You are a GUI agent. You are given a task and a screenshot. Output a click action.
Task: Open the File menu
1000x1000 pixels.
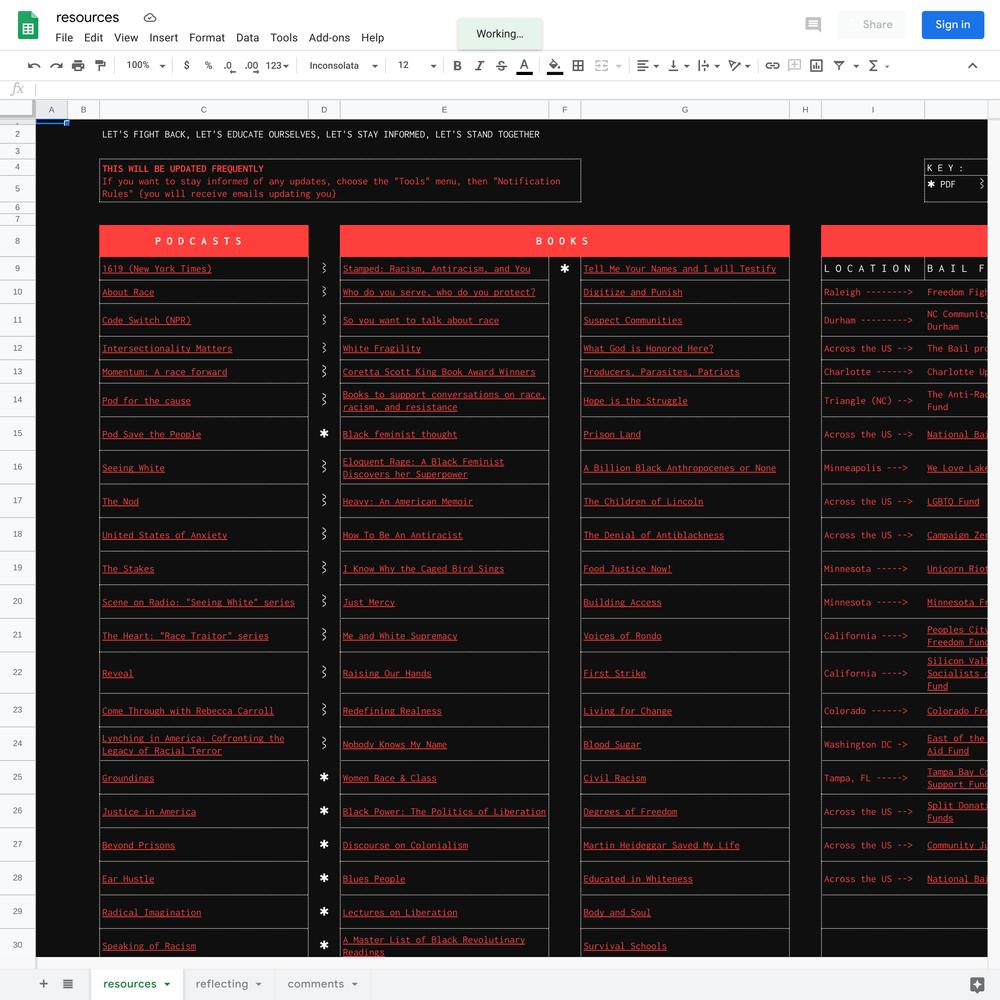64,38
